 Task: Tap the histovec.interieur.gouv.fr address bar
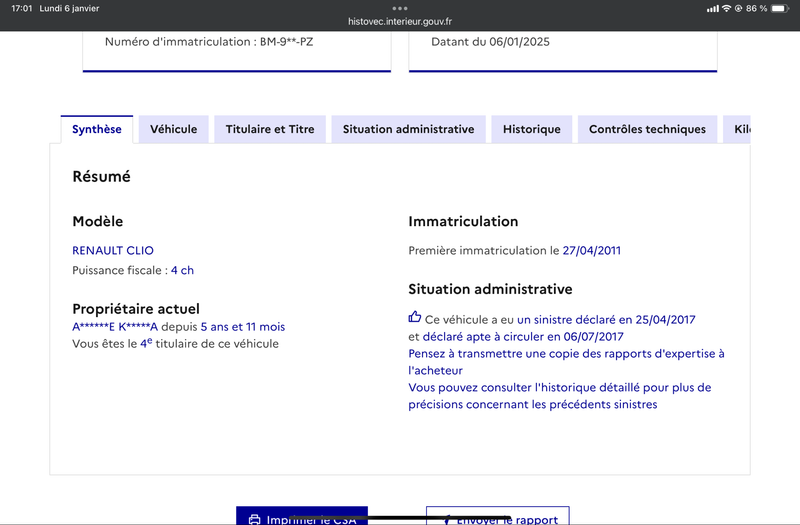pyautogui.click(x=400, y=21)
